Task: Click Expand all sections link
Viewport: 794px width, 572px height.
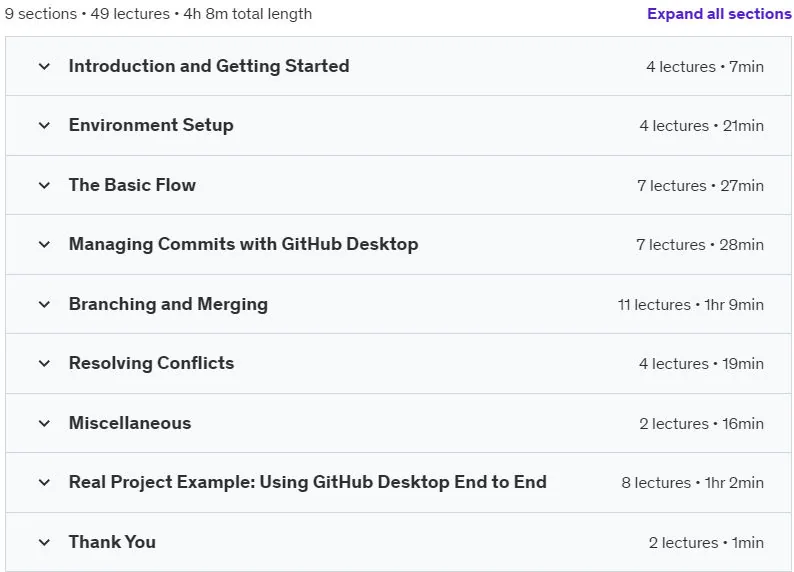Action: point(719,14)
